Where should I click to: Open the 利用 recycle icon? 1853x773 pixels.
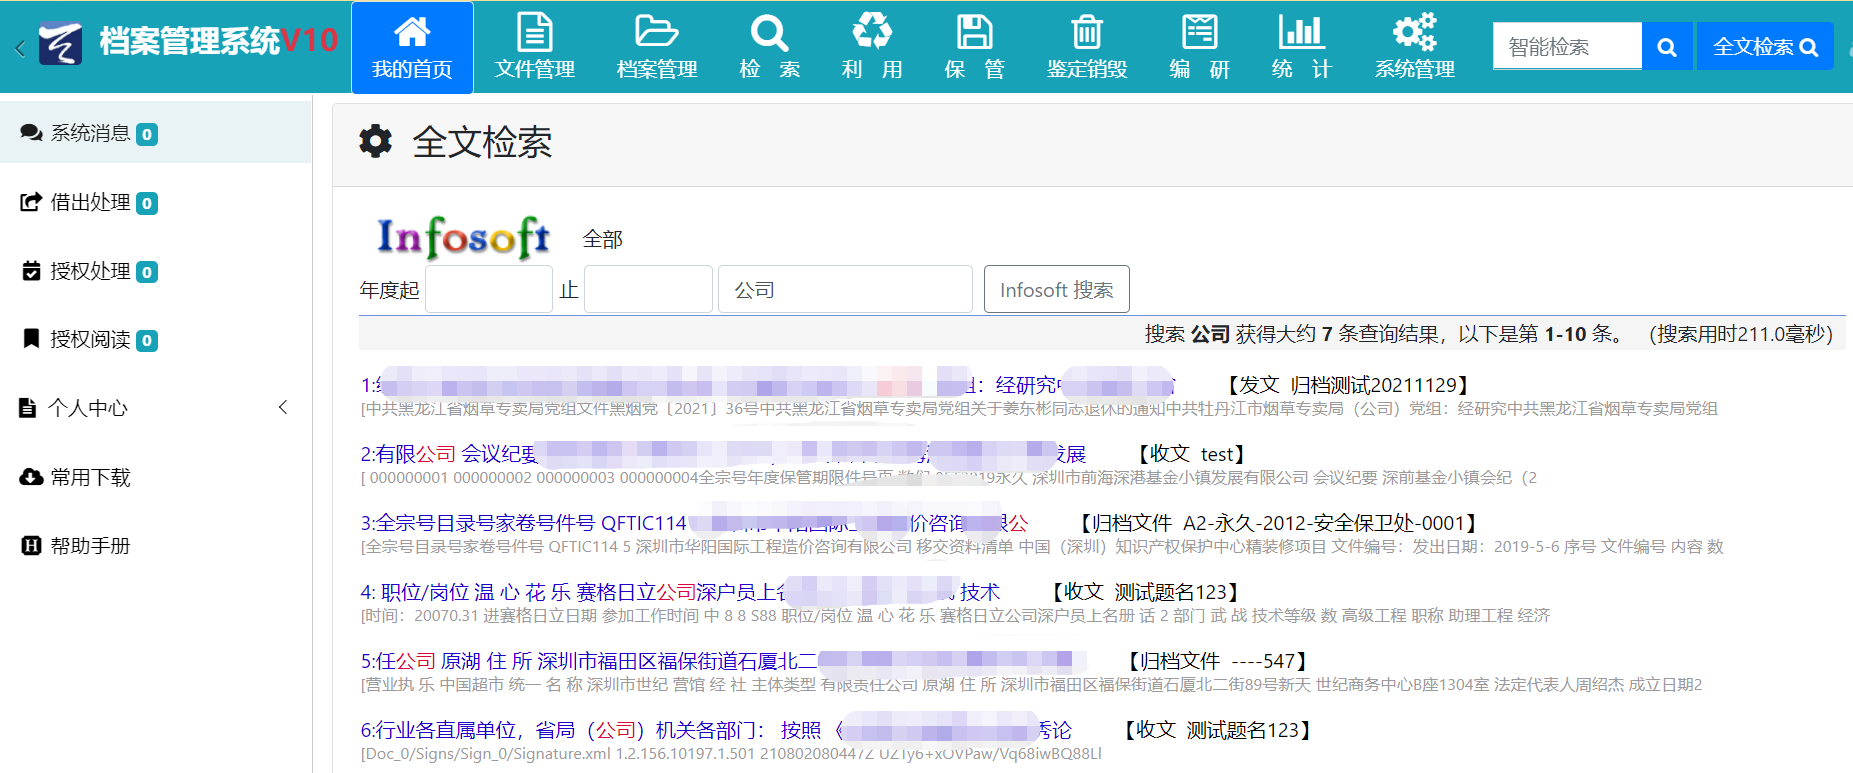coord(872,33)
